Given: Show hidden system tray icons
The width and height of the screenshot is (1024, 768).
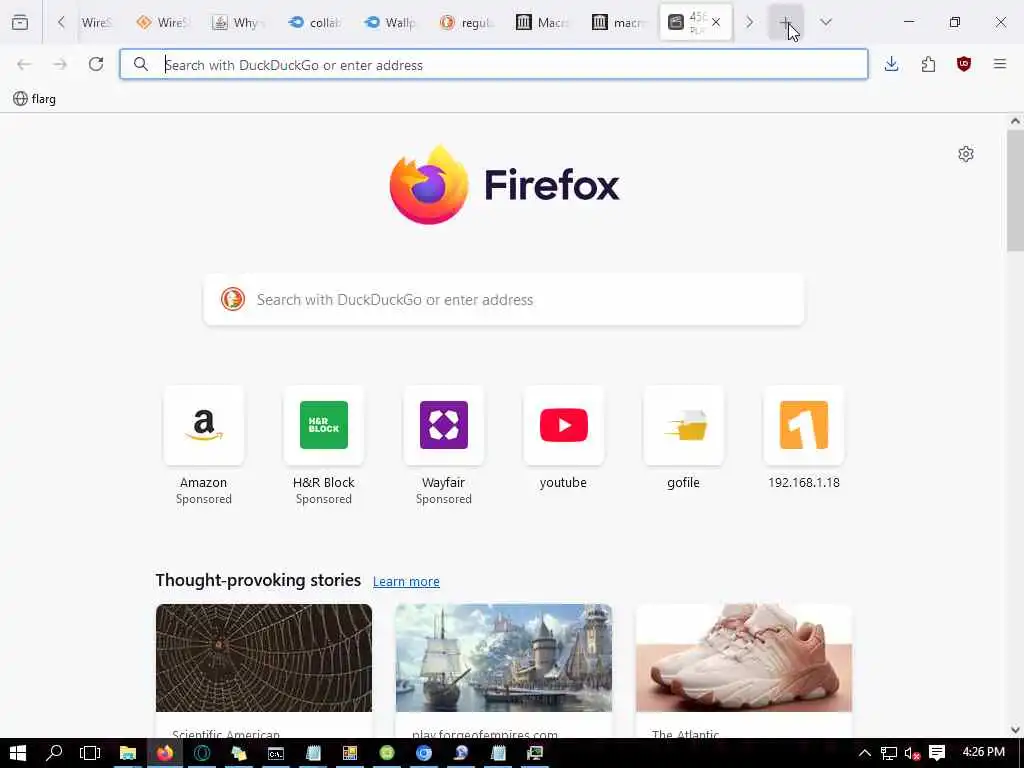Looking at the screenshot, I should pyautogui.click(x=865, y=753).
